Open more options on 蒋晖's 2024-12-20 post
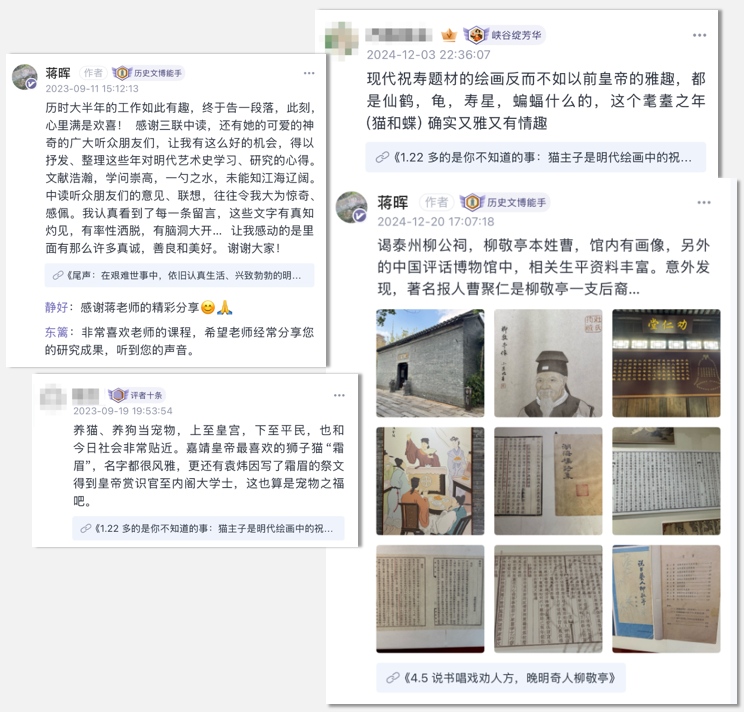 [x=704, y=203]
